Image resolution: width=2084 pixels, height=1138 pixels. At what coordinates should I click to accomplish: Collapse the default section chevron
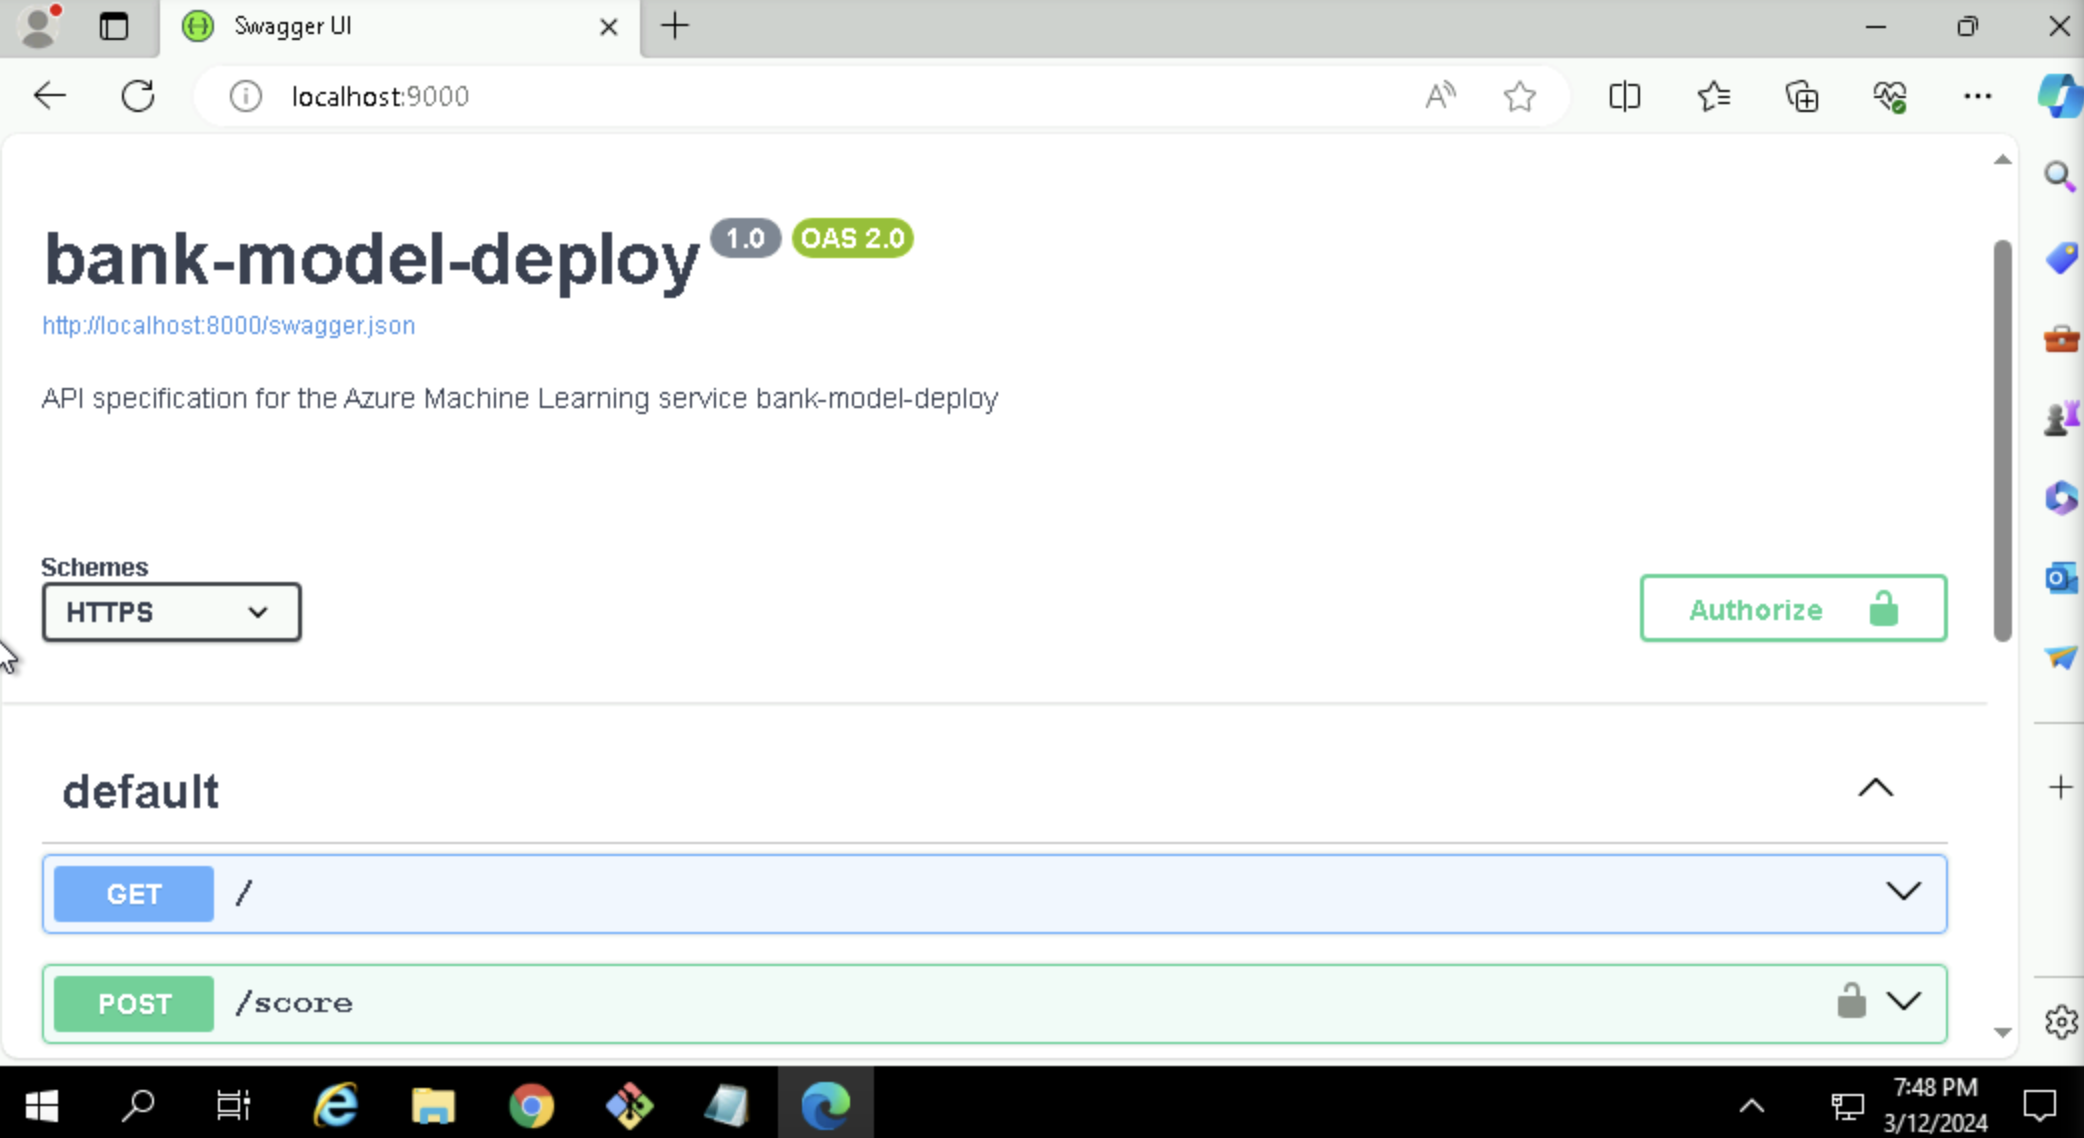coord(1875,789)
